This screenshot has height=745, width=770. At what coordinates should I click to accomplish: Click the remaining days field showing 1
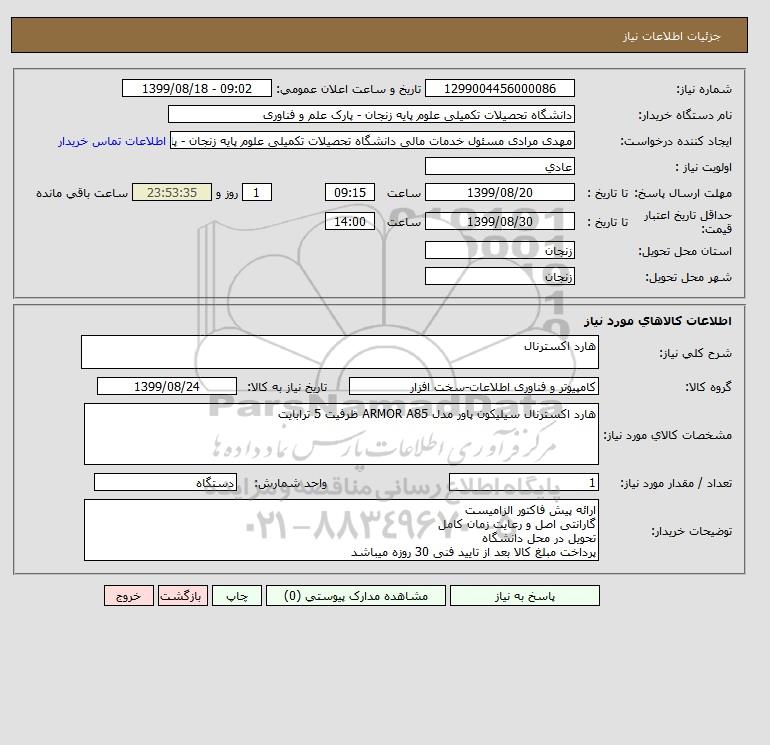(x=256, y=193)
